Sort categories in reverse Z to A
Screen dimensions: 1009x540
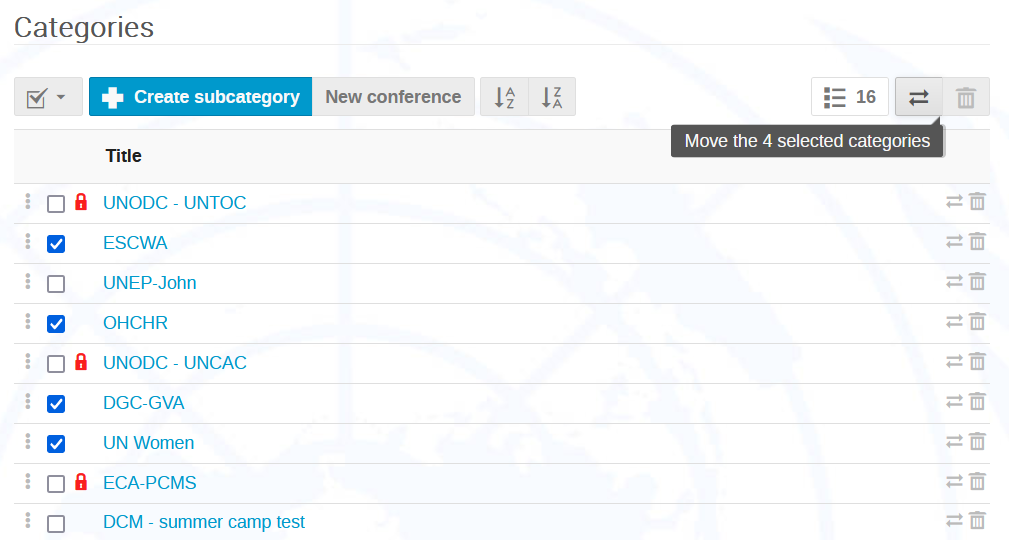pos(552,97)
